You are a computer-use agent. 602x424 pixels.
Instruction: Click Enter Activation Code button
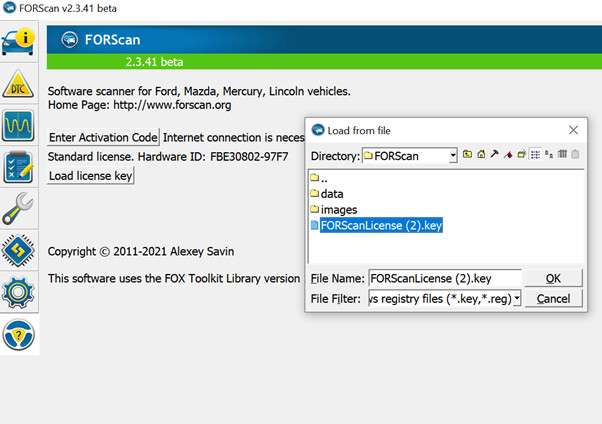coord(104,137)
